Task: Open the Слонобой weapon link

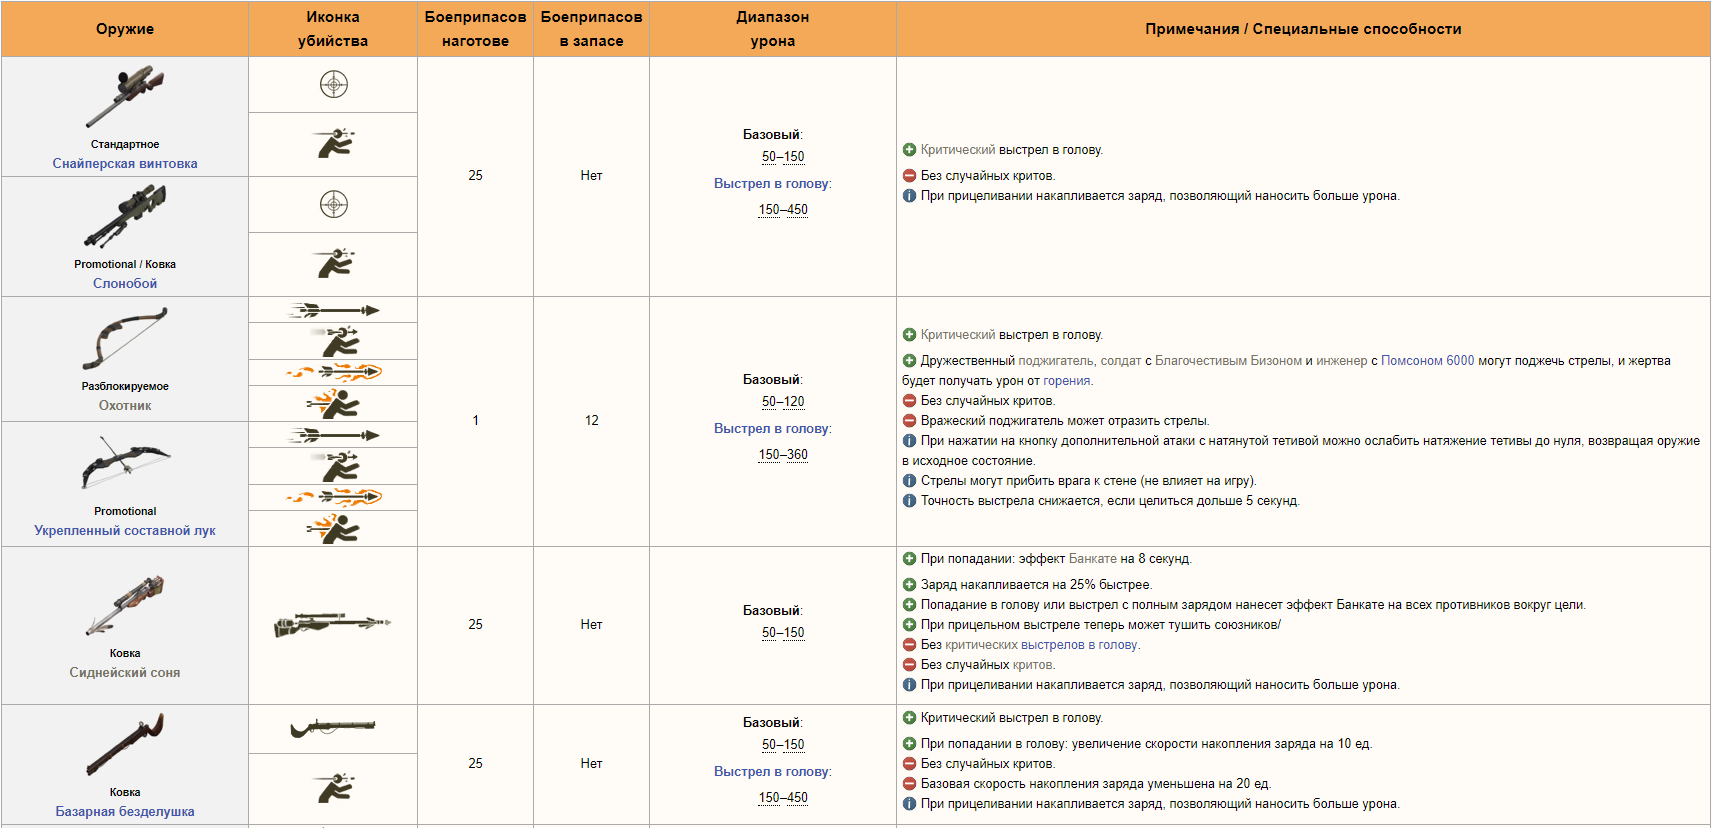Action: pyautogui.click(x=125, y=283)
